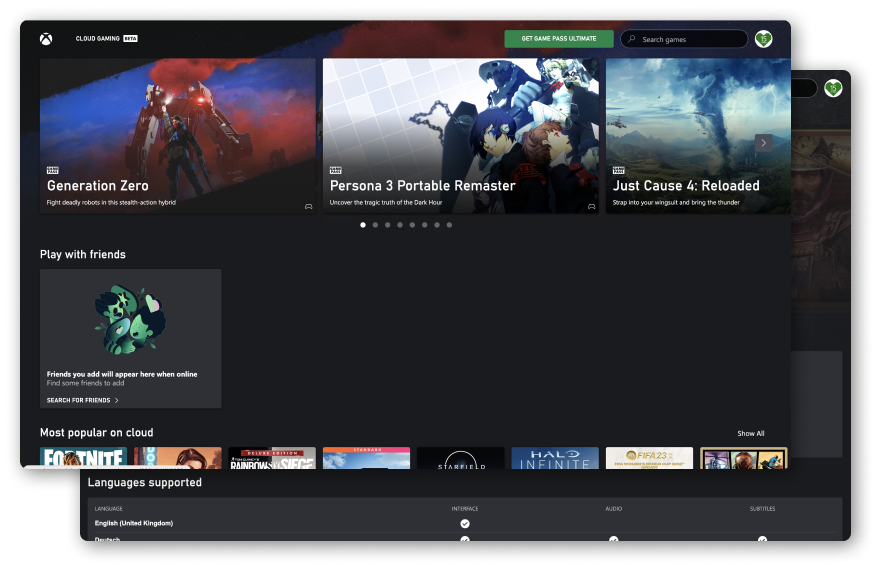
Task: Click Search for Friends link
Action: 79,400
